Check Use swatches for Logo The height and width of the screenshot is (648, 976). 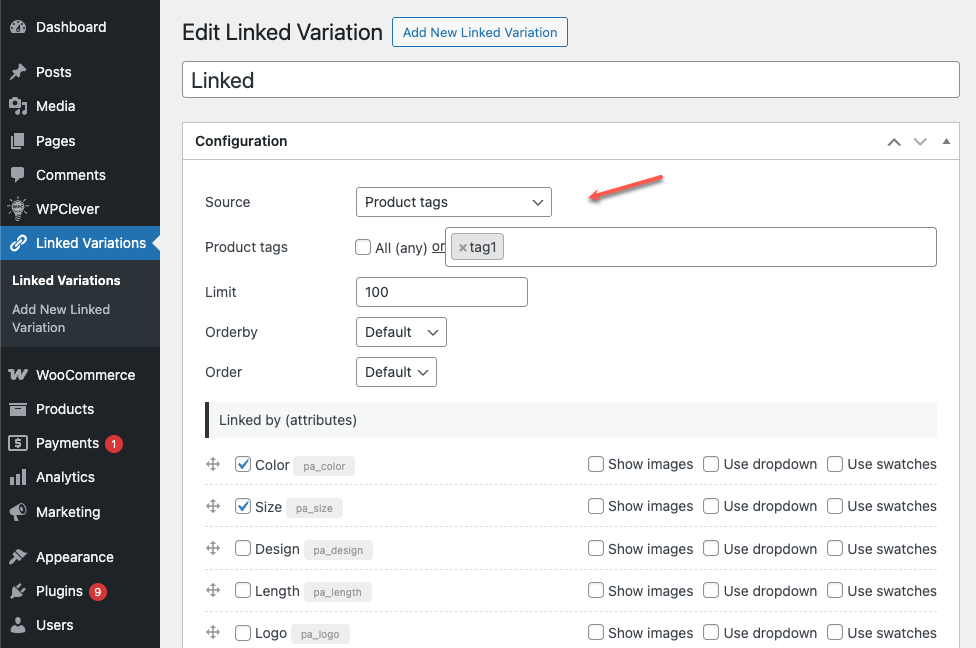click(835, 632)
